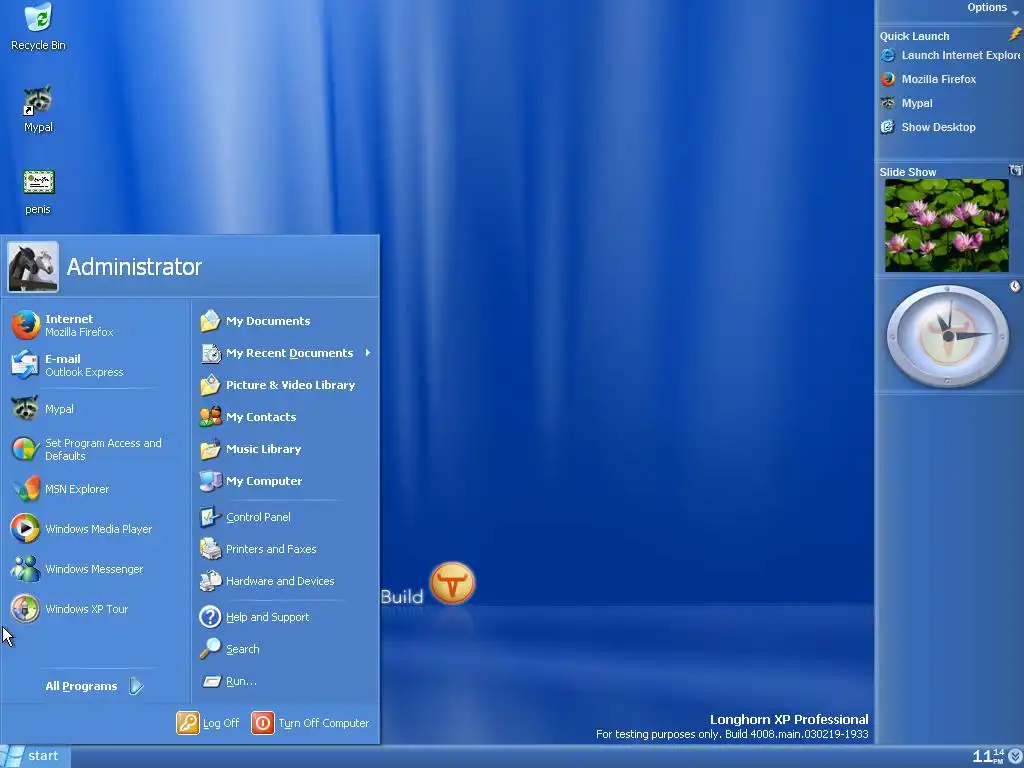This screenshot has width=1024, height=768.
Task: Click Show Desktop in sidebar
Action: pyautogui.click(x=929, y=127)
